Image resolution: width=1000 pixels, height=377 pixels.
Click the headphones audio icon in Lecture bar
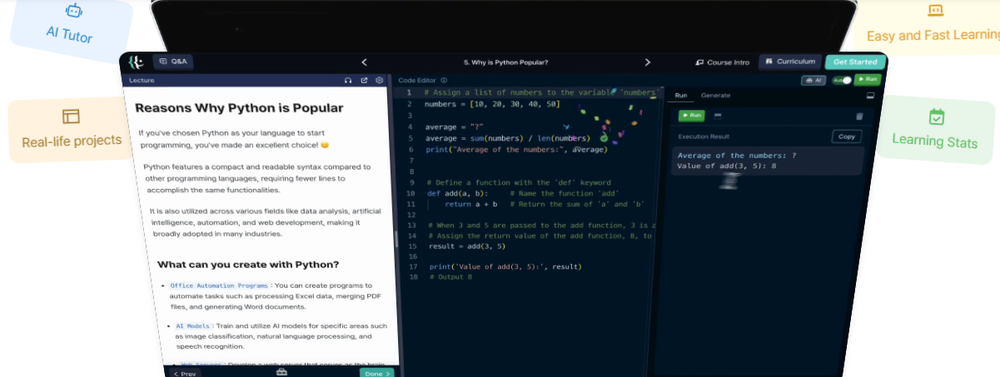(x=348, y=80)
